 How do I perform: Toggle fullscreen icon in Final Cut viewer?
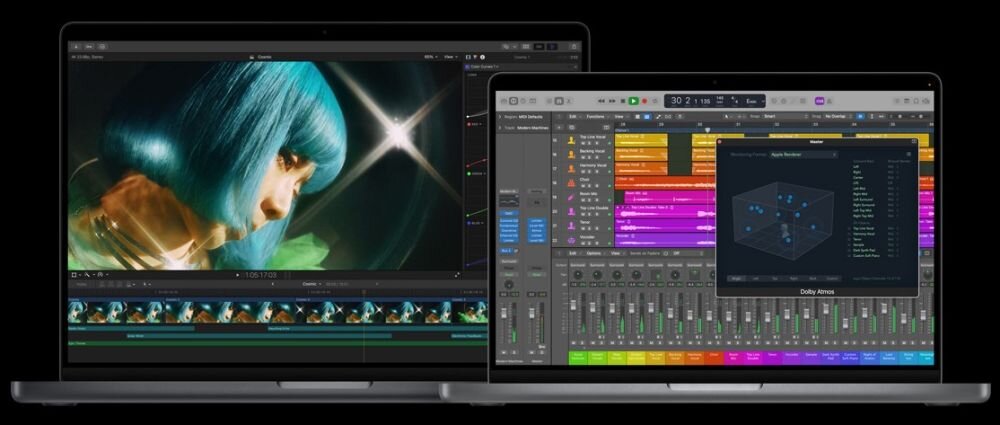[x=457, y=274]
